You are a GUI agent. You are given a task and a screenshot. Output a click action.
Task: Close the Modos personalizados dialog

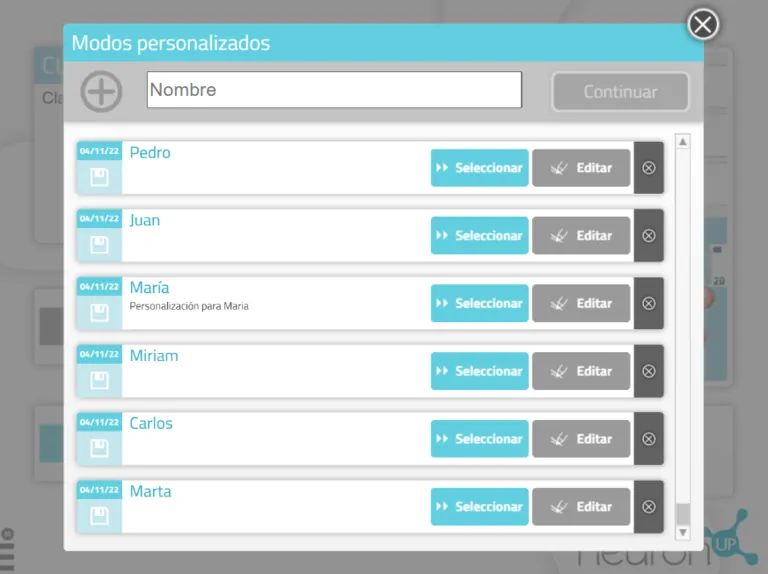click(x=703, y=24)
